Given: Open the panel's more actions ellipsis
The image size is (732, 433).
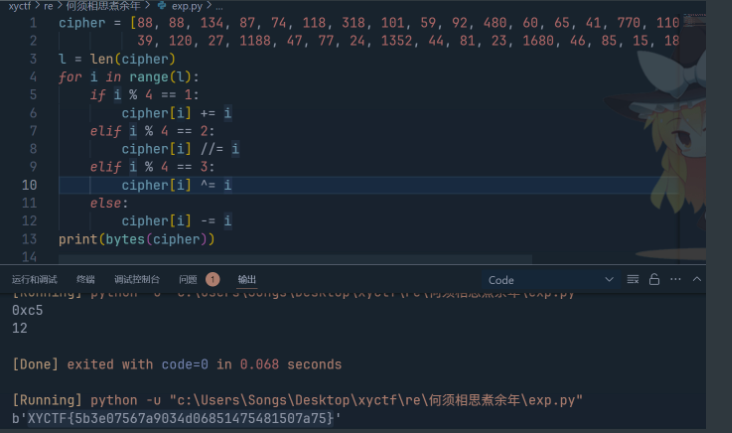Looking at the screenshot, I should click(676, 280).
